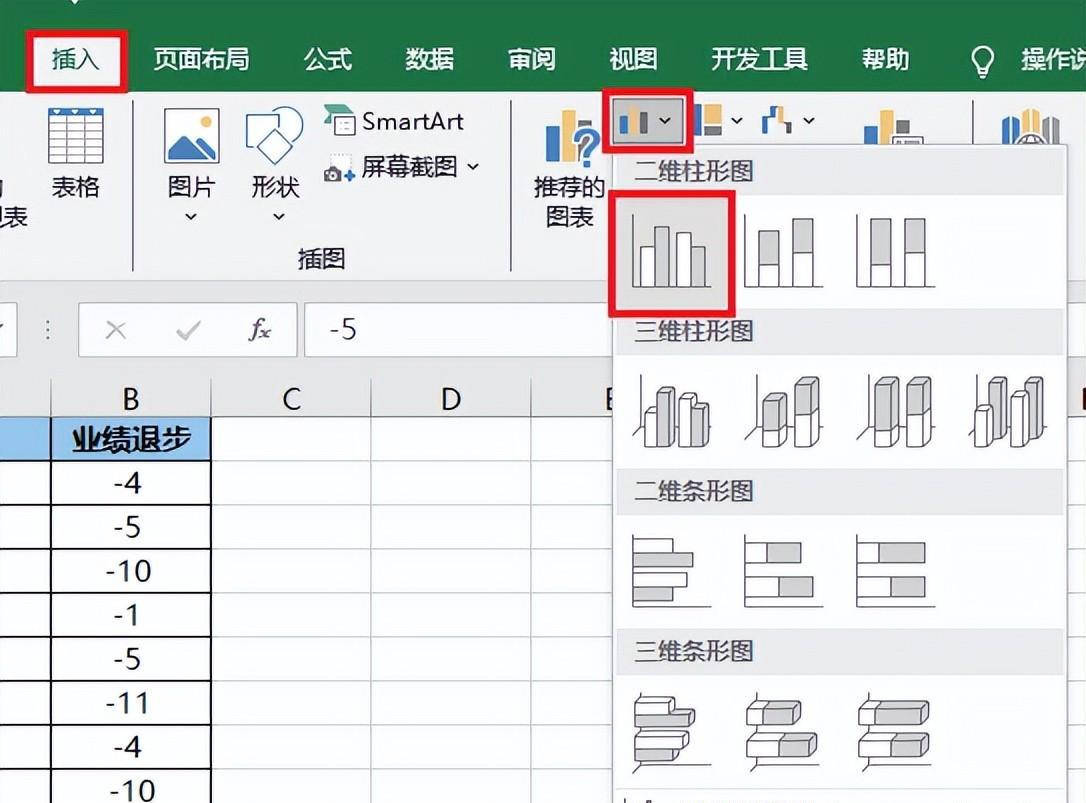Screen dimensions: 1086x803
Task: Click the 业绩退步 header cell
Action: point(131,439)
